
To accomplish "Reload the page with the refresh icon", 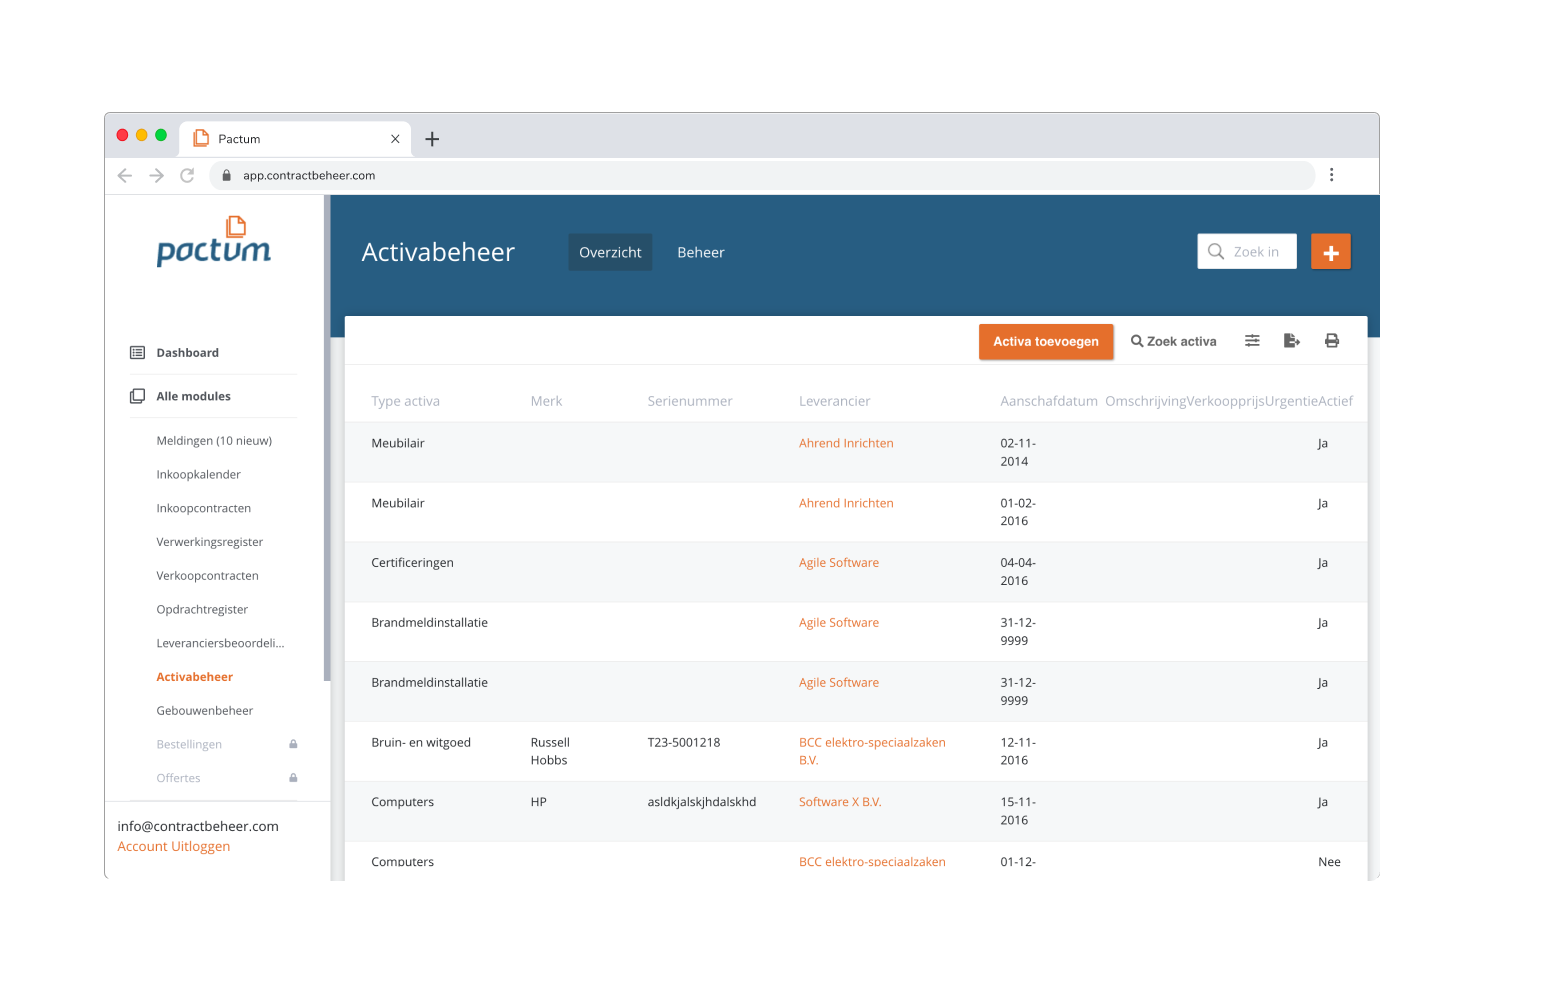I will click(x=187, y=175).
